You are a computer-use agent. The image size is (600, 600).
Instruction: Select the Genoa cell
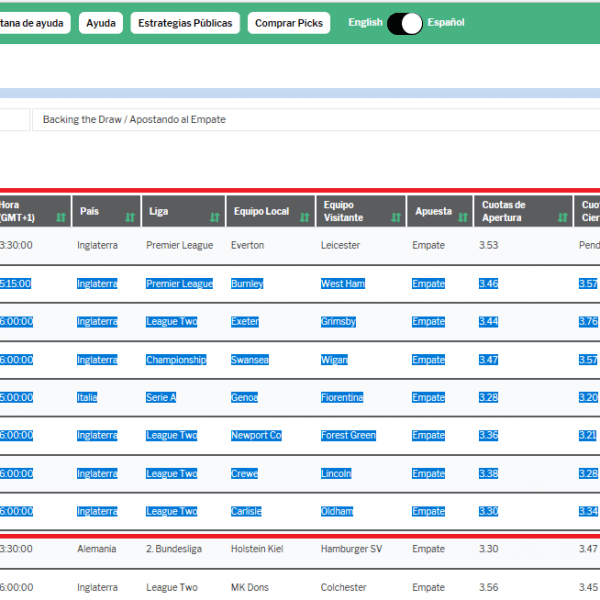(x=245, y=398)
